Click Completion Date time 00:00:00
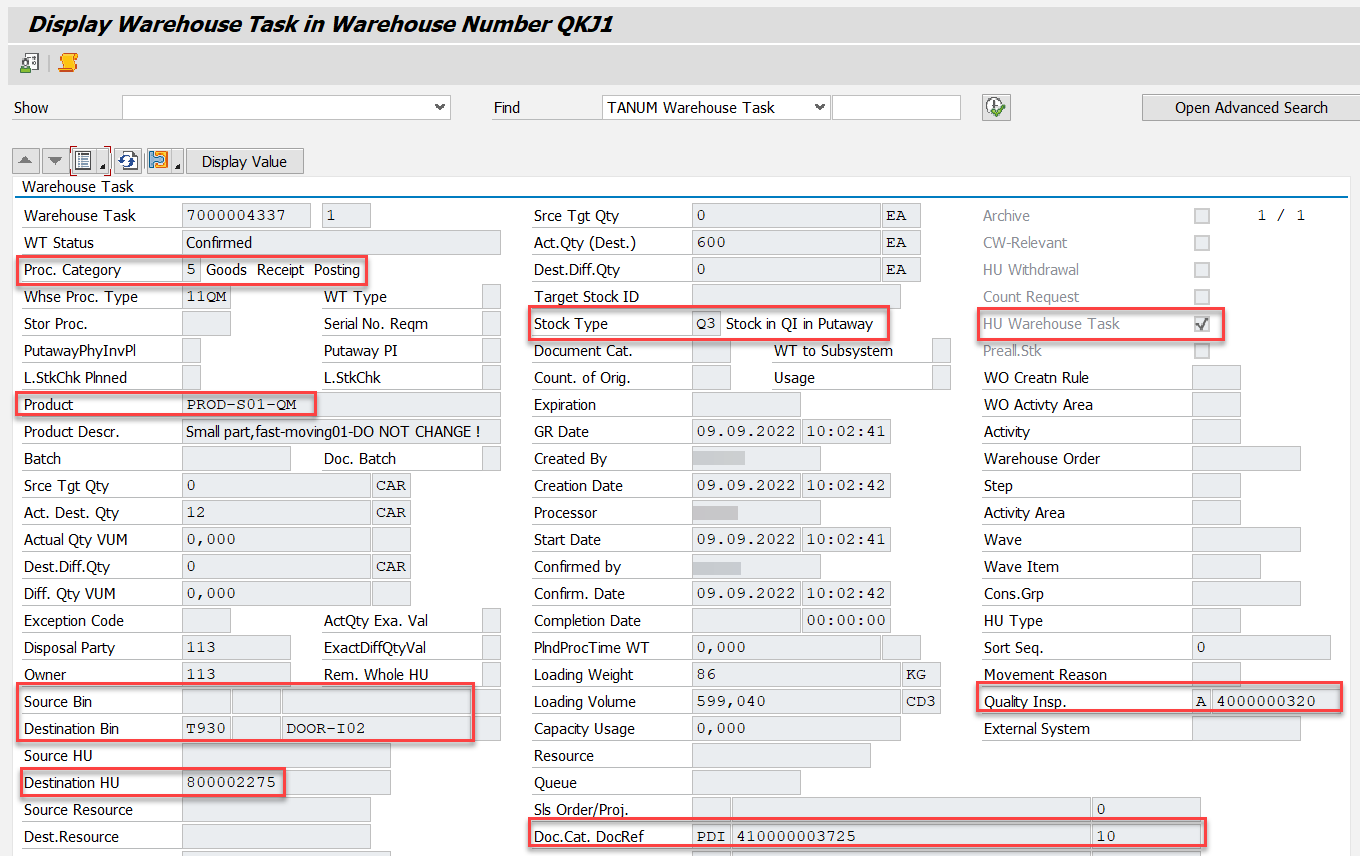 [846, 621]
